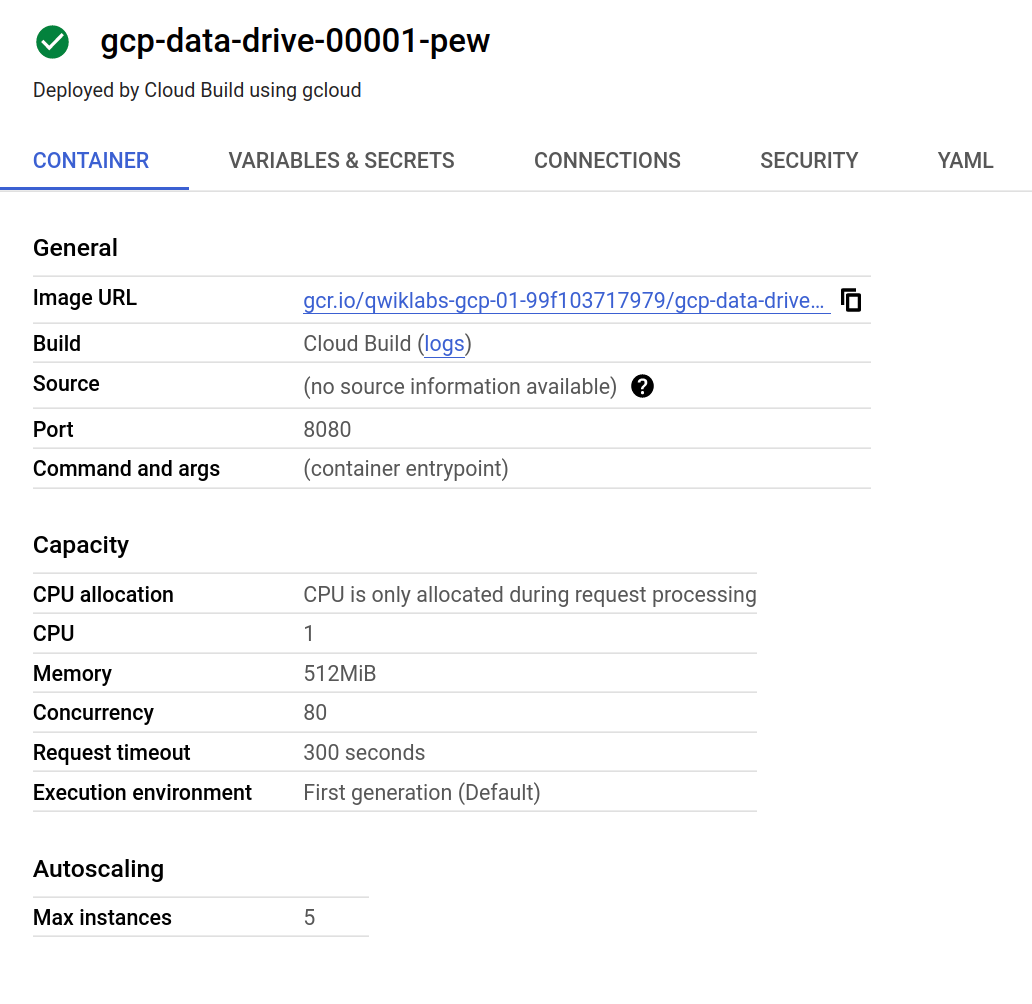Click the Request timeout label
The width and height of the screenshot is (1032, 1004).
pos(111,753)
